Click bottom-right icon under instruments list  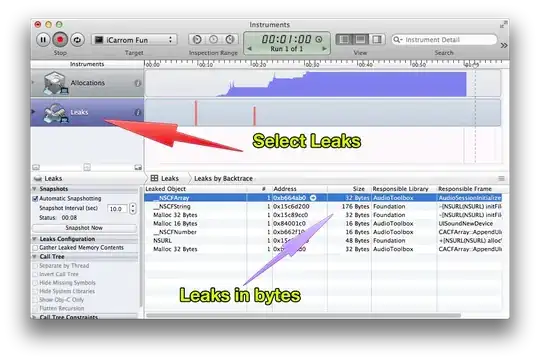138,167
